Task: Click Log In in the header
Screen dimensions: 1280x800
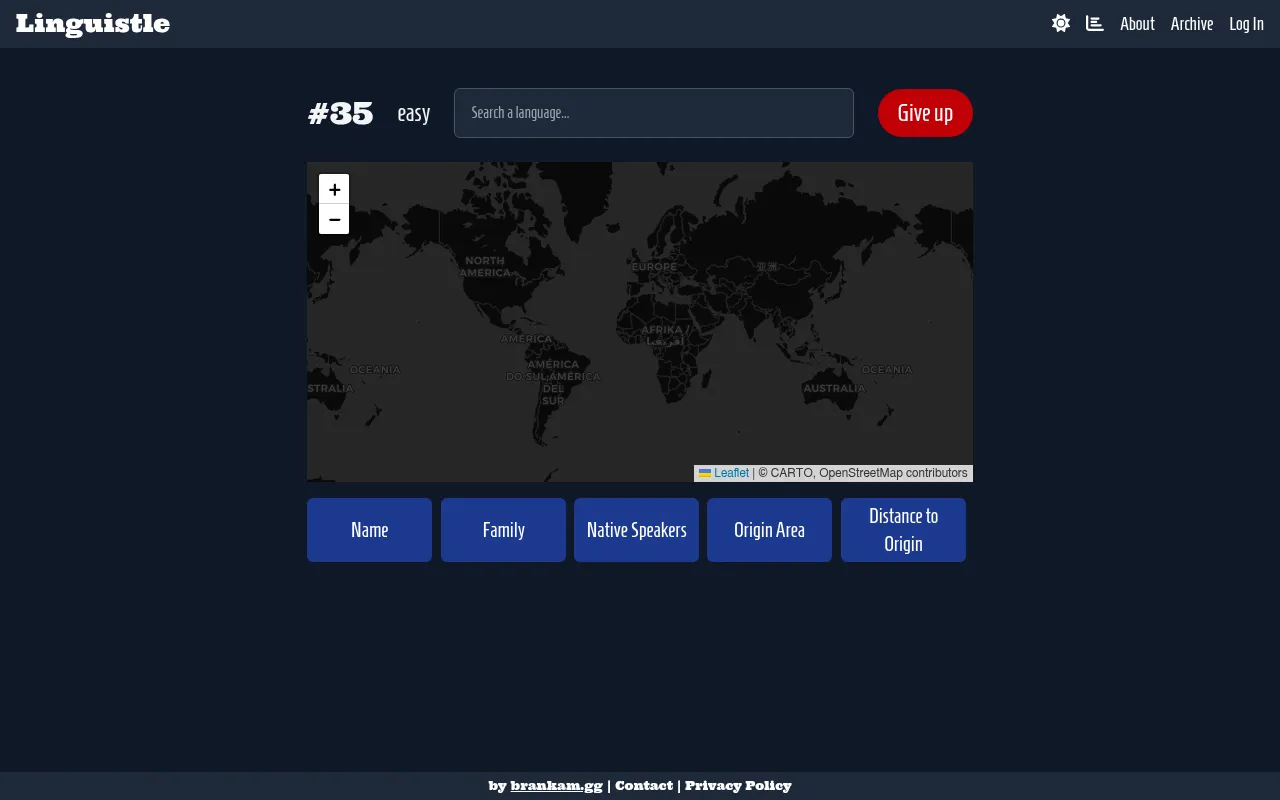Action: (1246, 24)
